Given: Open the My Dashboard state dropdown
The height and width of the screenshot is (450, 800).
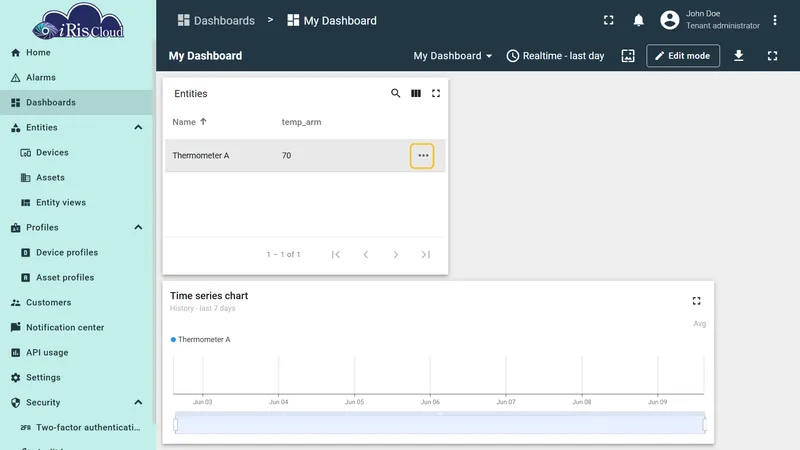Looking at the screenshot, I should (453, 56).
